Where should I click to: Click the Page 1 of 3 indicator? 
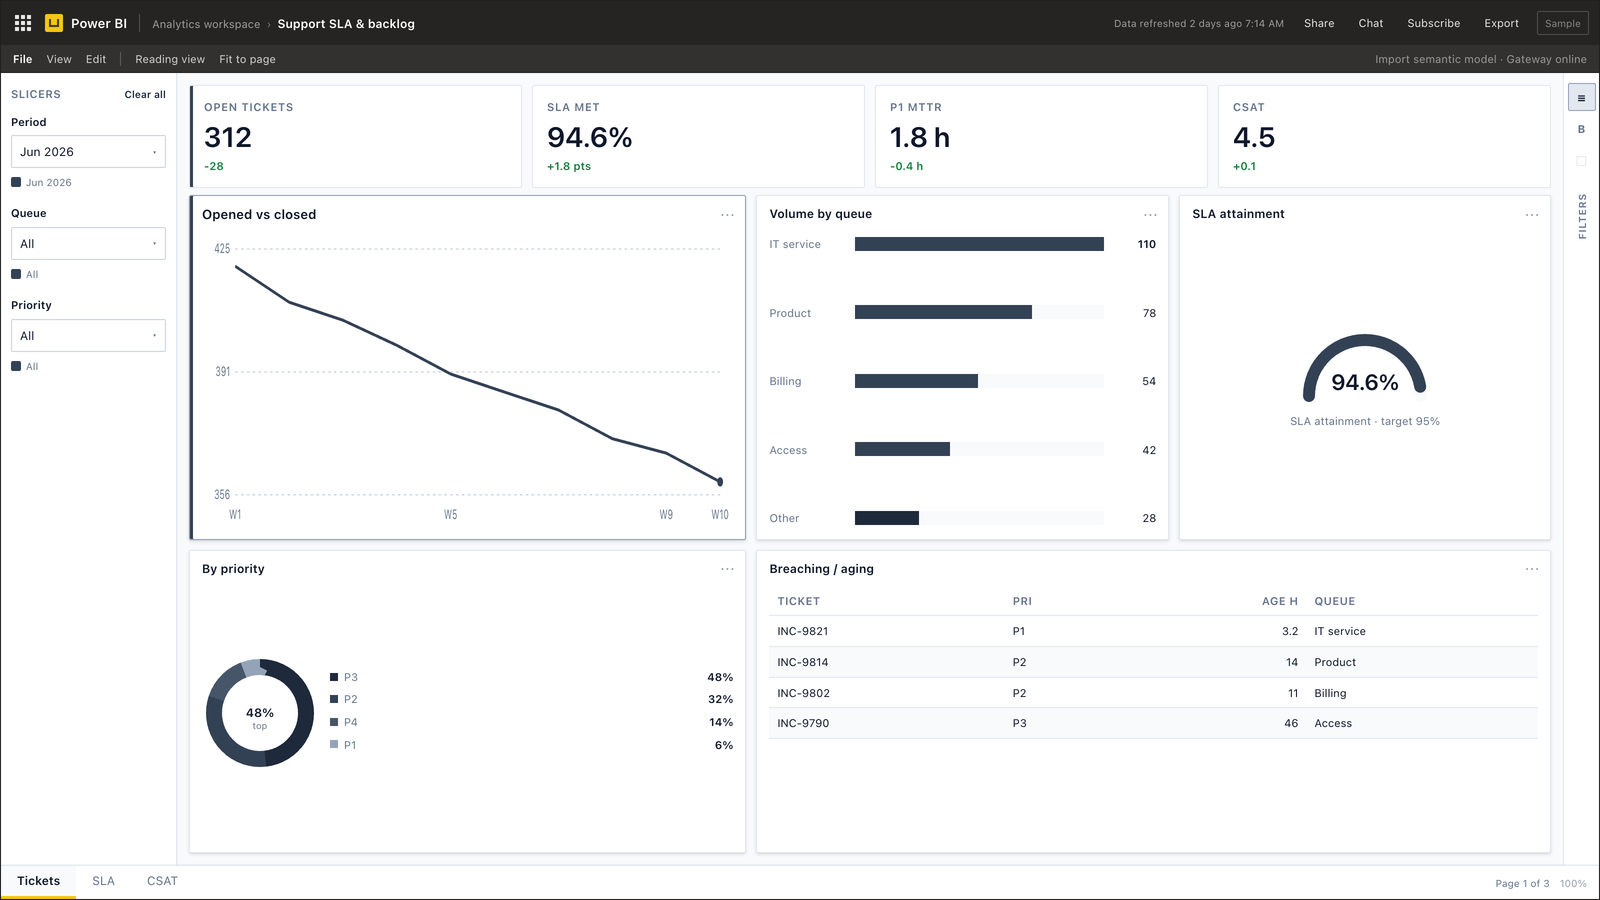1522,883
